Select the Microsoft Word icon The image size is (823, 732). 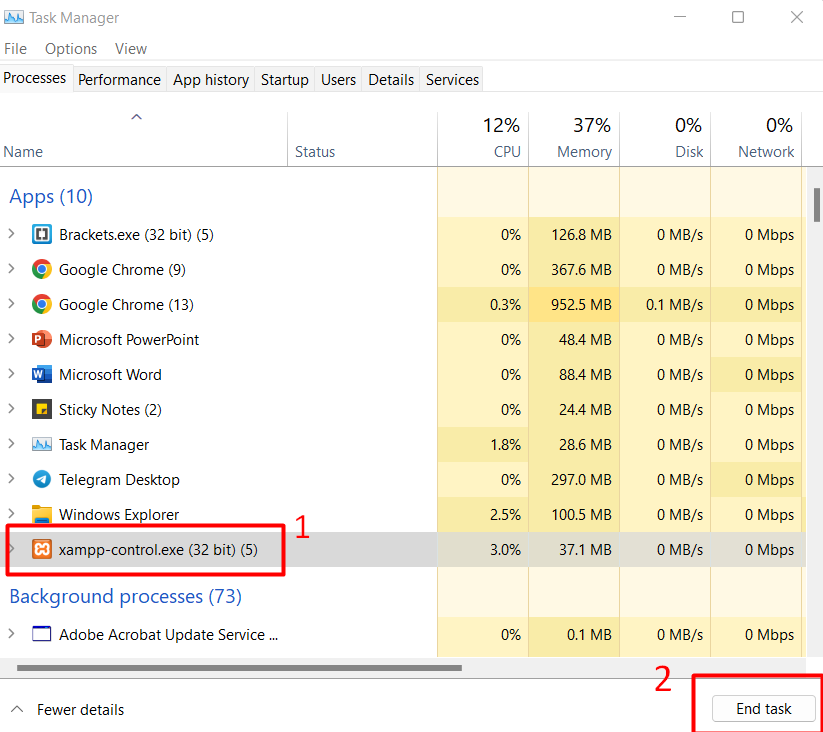(x=42, y=374)
